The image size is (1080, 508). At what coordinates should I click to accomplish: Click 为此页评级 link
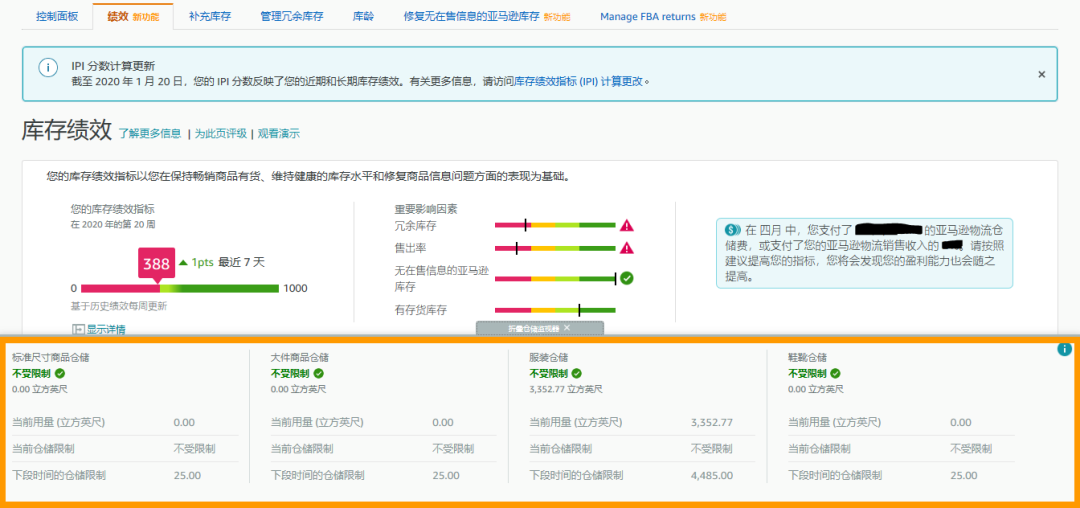[220, 134]
